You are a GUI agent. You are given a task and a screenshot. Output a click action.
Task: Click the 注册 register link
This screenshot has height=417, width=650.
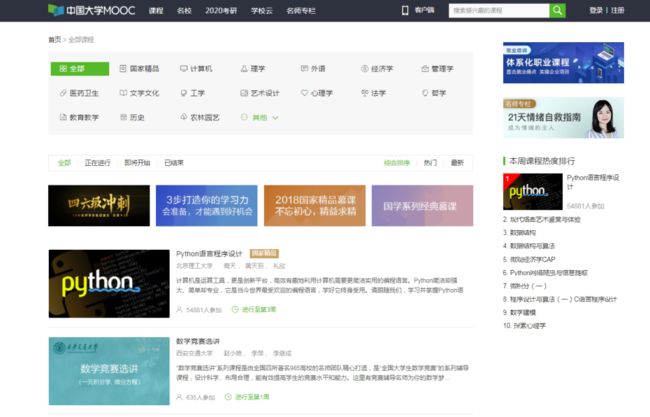tap(617, 10)
